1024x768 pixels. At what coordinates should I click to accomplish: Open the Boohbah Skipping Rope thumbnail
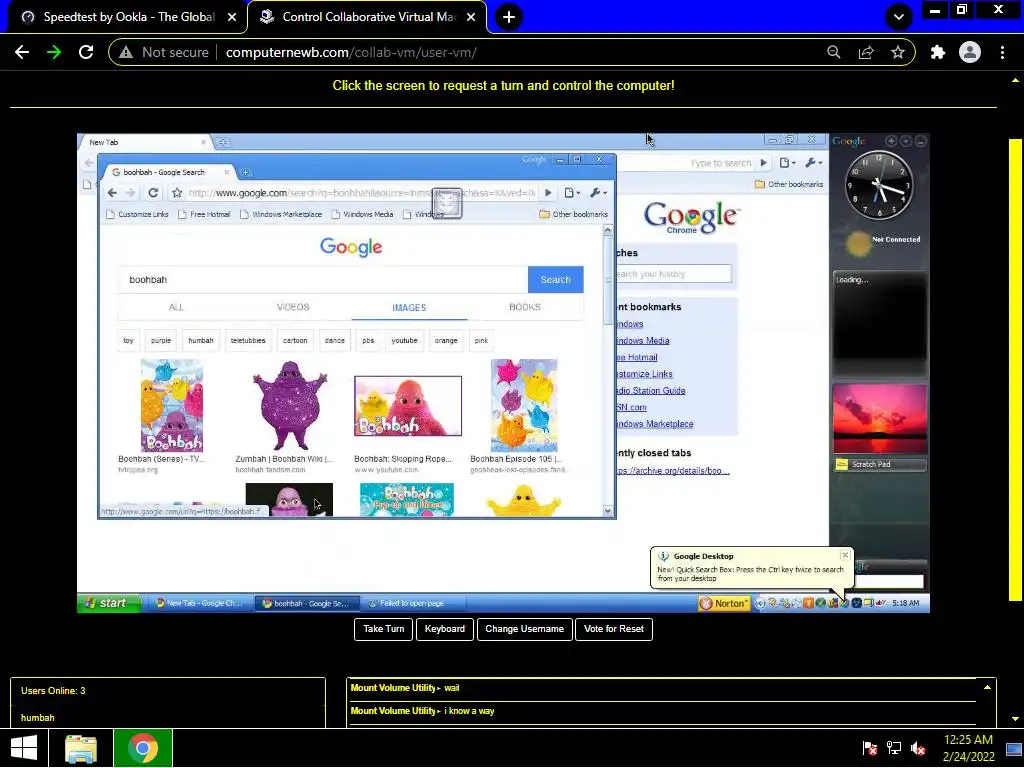point(408,406)
